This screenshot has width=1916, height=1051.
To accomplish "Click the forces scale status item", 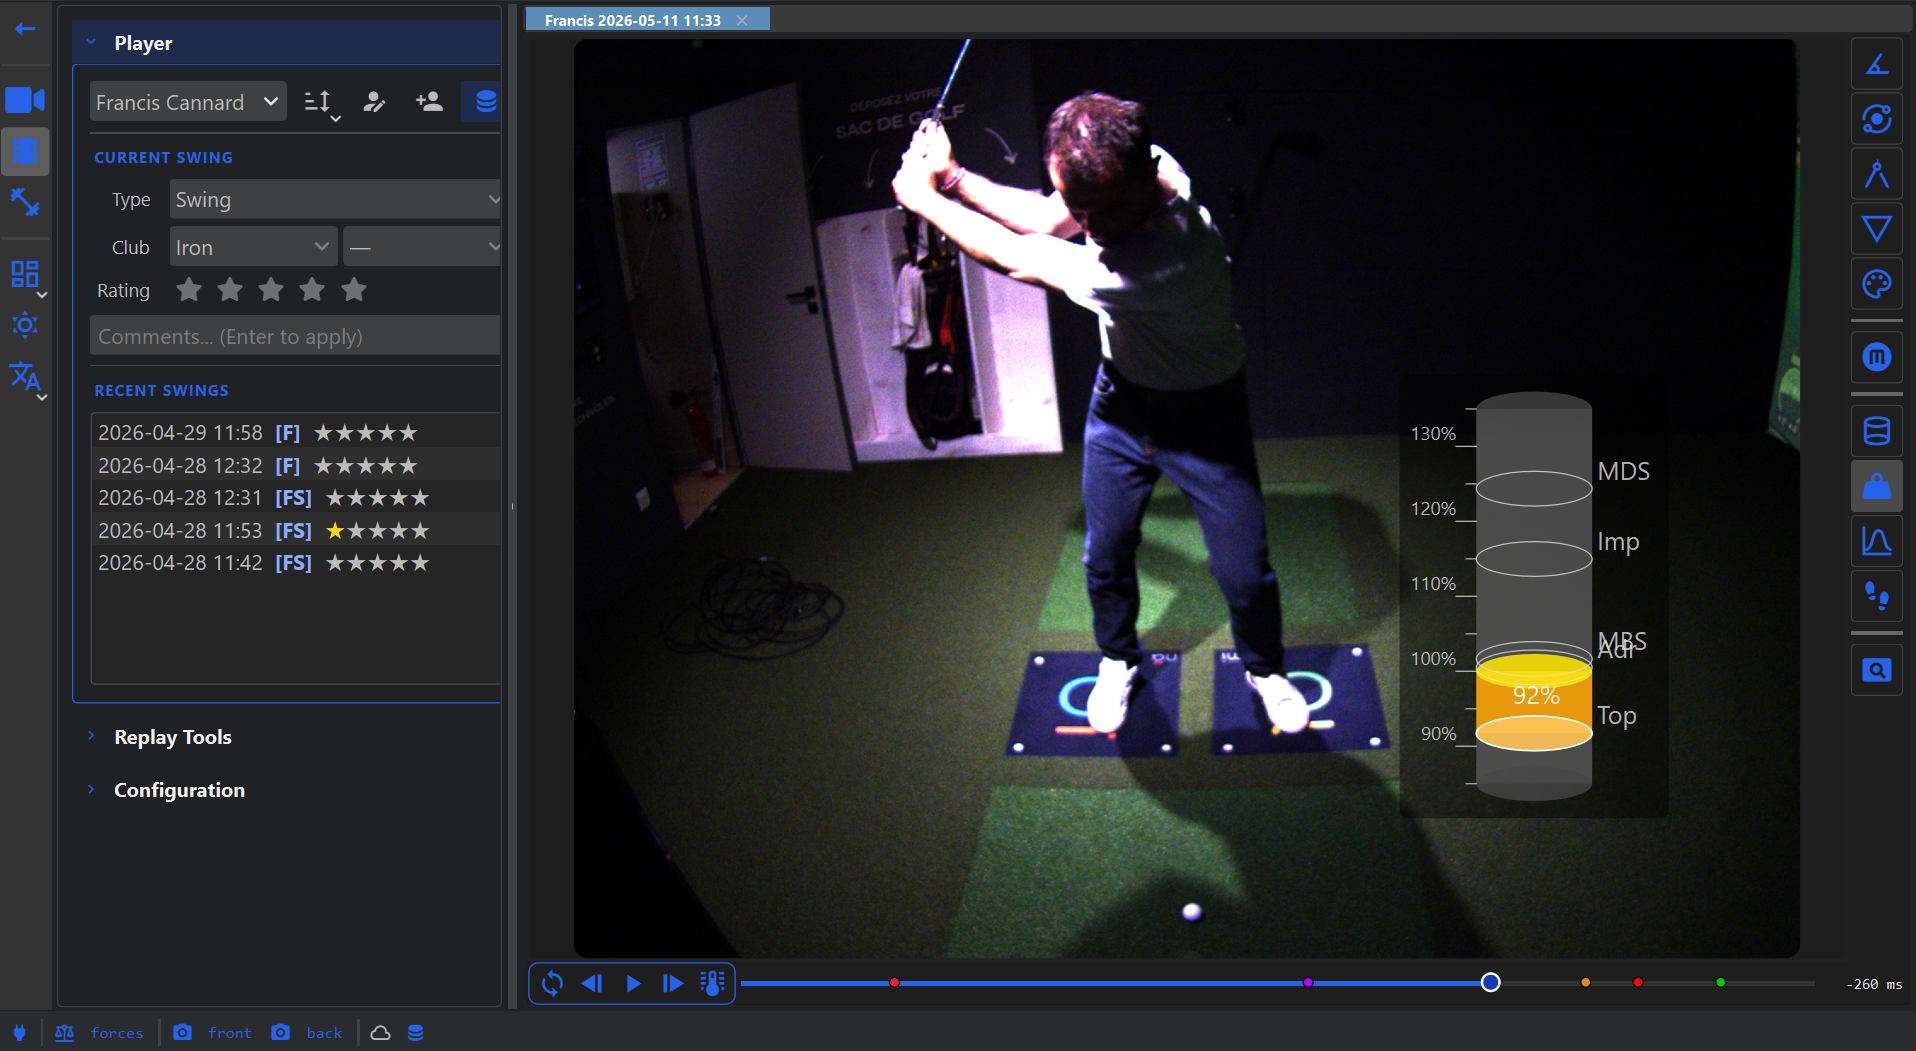I will (100, 1032).
